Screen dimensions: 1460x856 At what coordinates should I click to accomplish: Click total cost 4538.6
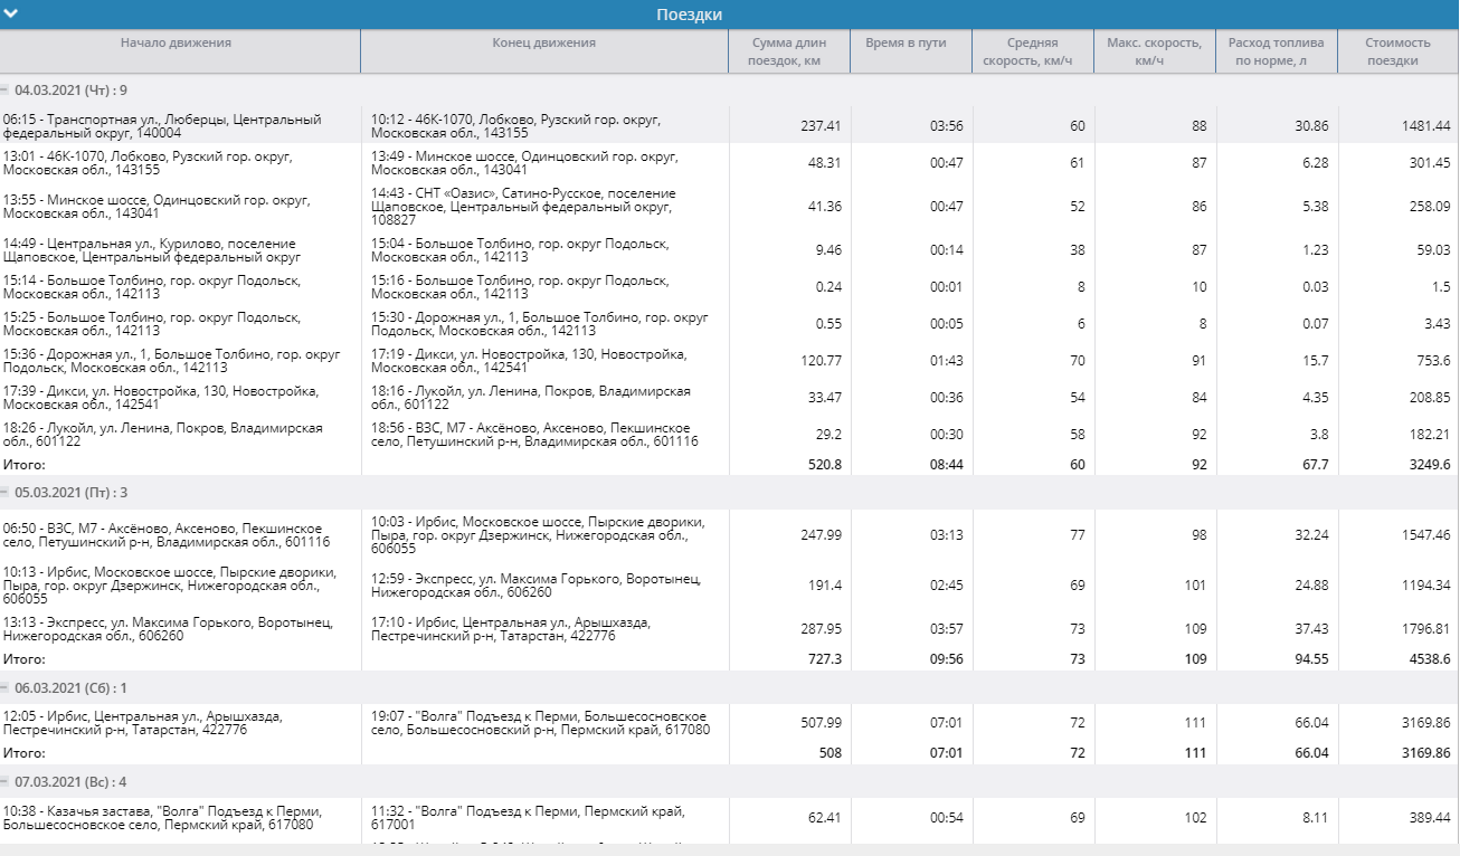[x=1431, y=659]
